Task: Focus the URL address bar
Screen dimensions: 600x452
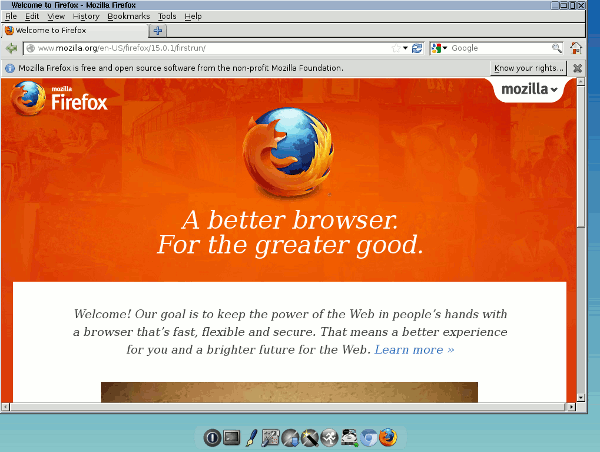Action: (x=214, y=48)
